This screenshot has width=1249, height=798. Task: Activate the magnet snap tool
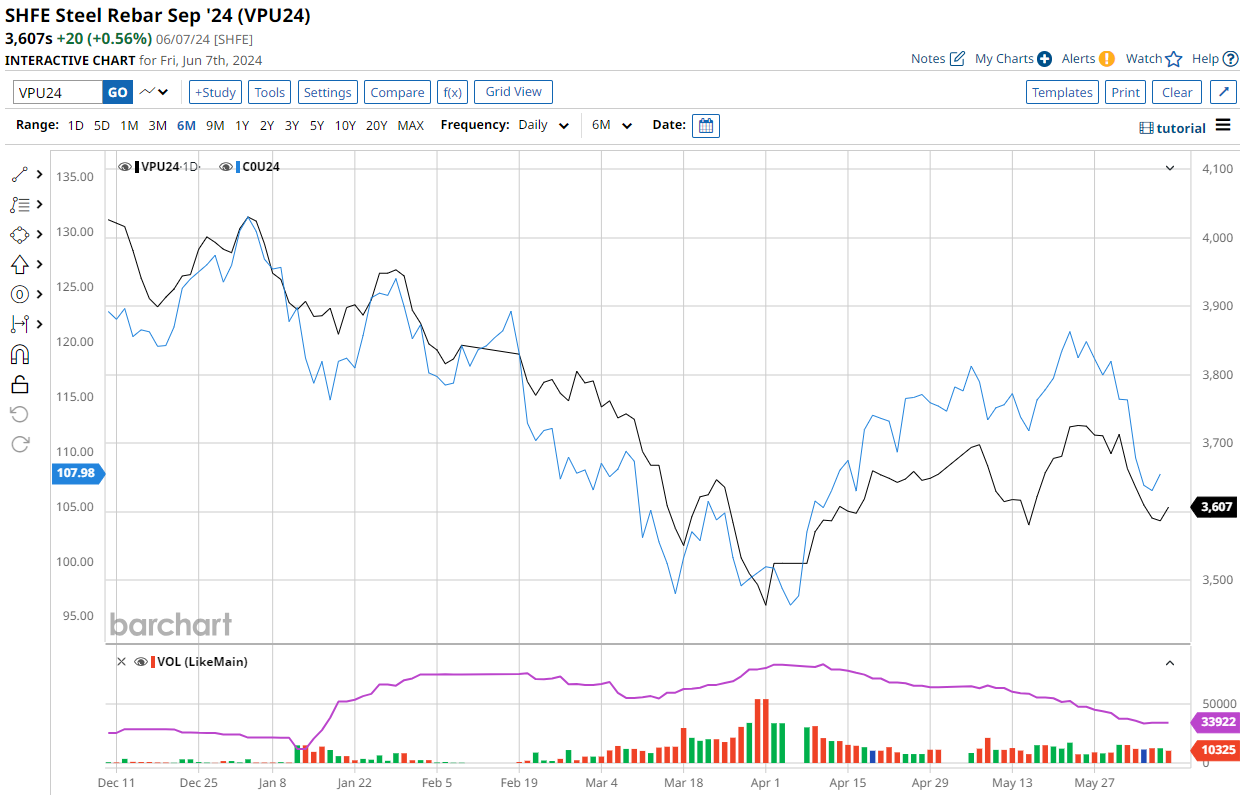(20, 354)
